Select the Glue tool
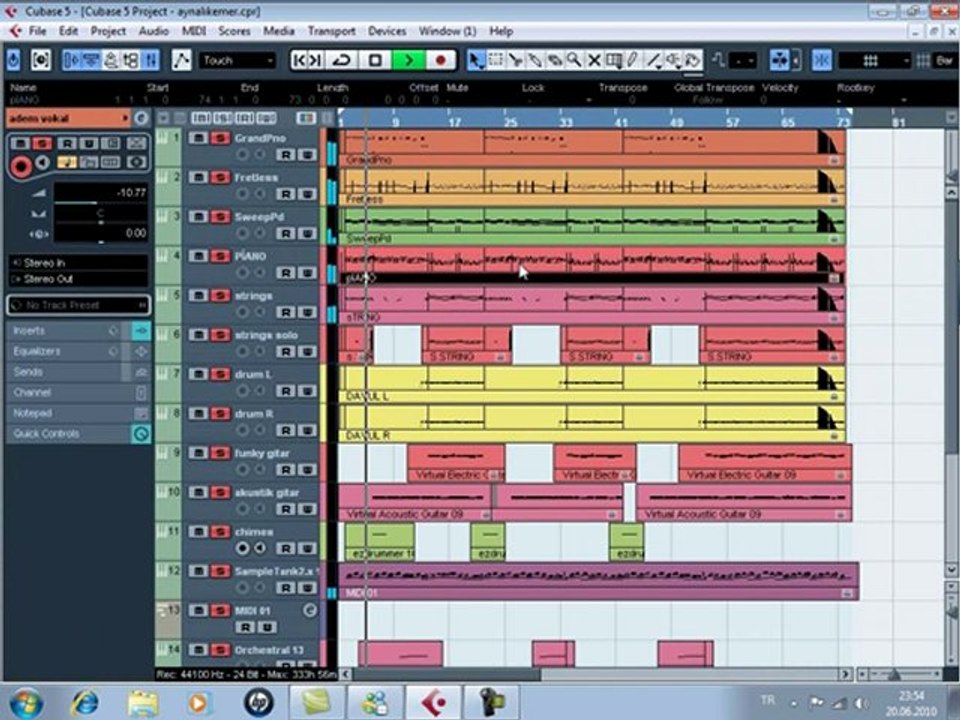 click(x=535, y=60)
